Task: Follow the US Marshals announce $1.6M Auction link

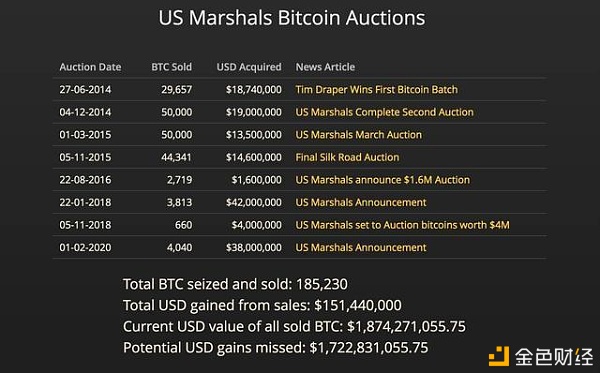Action: tap(382, 180)
